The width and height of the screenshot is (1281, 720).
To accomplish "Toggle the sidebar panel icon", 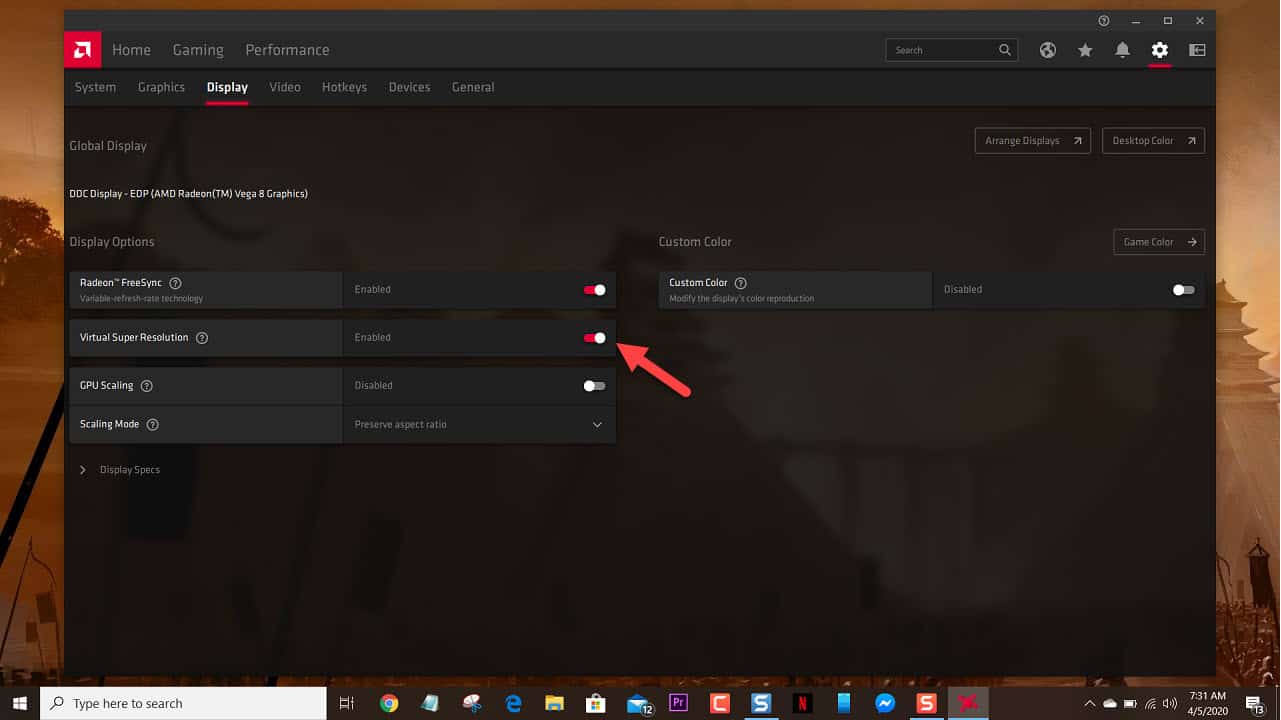I will (1197, 50).
